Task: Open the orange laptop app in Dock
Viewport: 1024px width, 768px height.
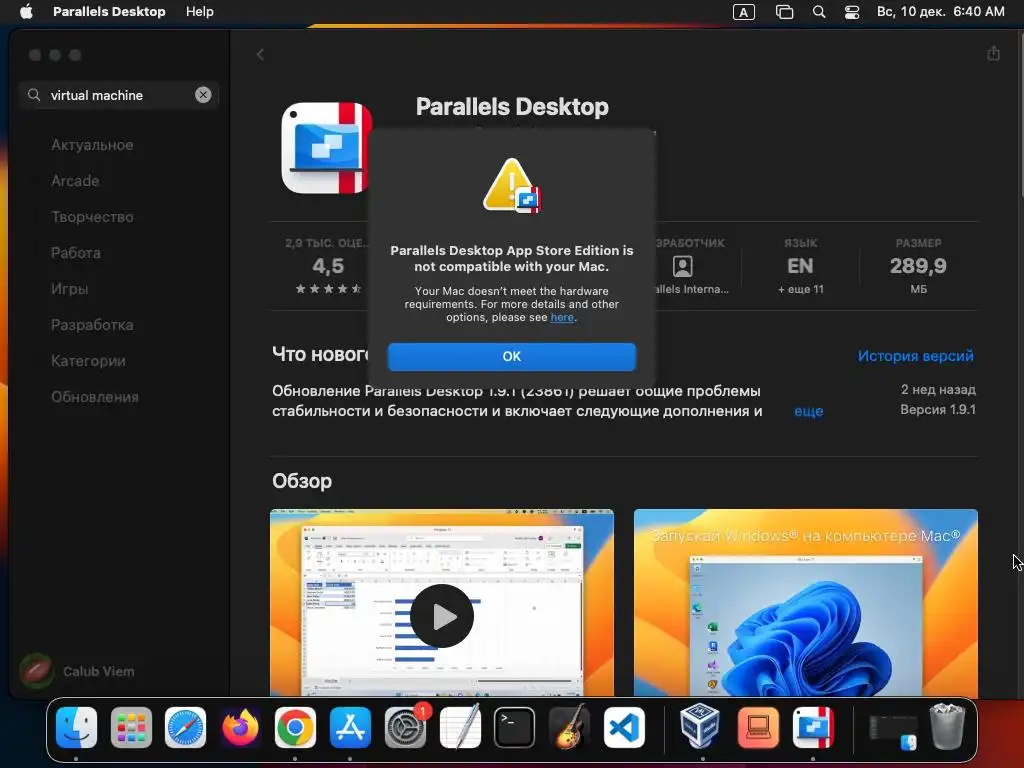Action: coord(758,727)
